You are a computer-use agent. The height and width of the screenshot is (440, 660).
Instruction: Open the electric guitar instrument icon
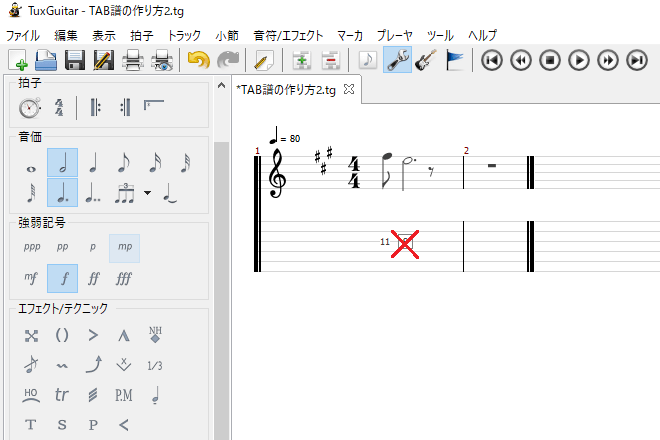click(426, 60)
